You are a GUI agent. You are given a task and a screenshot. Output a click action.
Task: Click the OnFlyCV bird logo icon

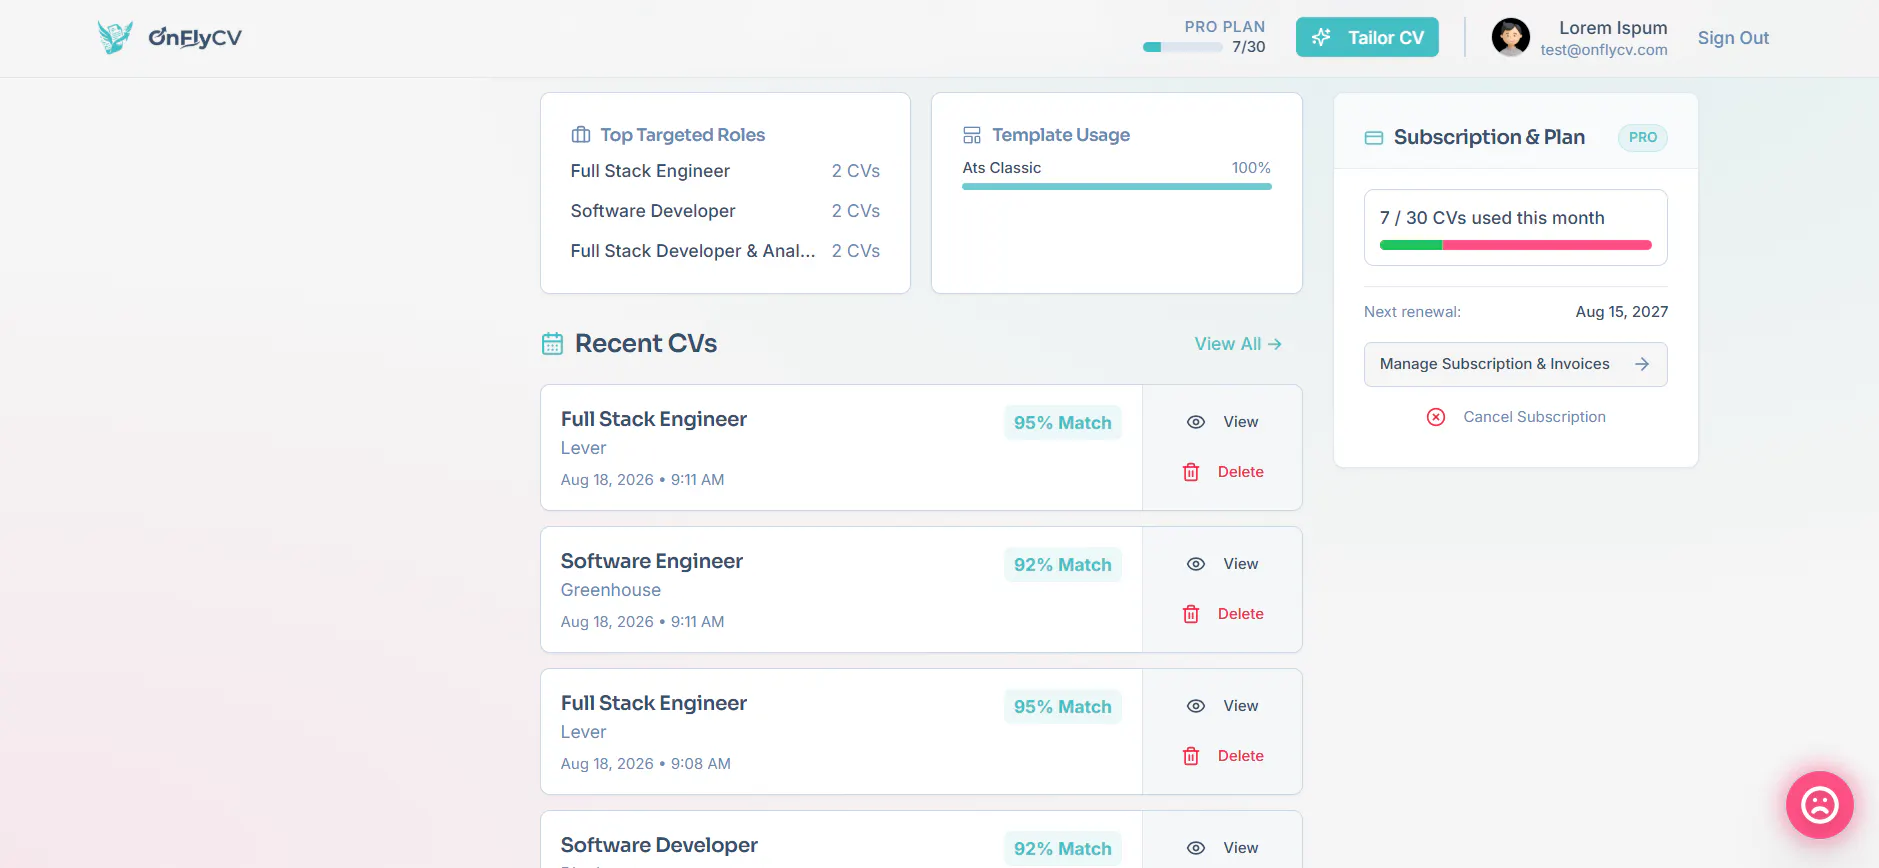(x=115, y=37)
